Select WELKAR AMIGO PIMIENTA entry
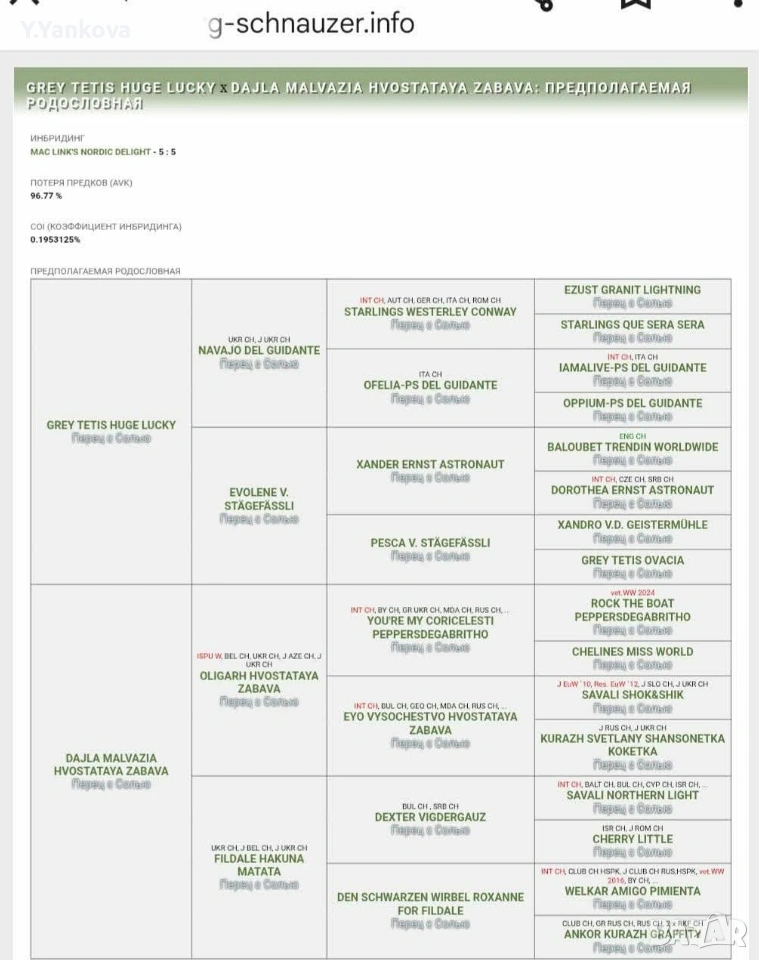Screen dimensions: 759x960 [632, 891]
